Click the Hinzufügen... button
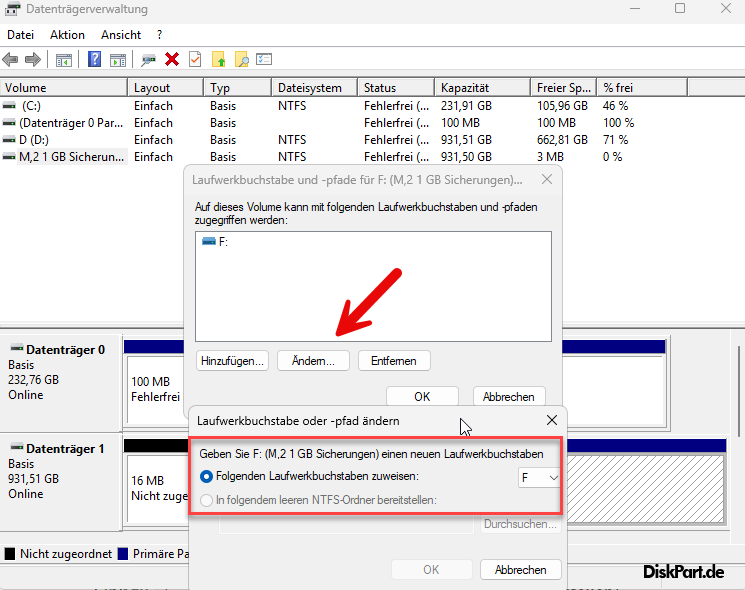The width and height of the screenshot is (745, 590). [x=232, y=361]
